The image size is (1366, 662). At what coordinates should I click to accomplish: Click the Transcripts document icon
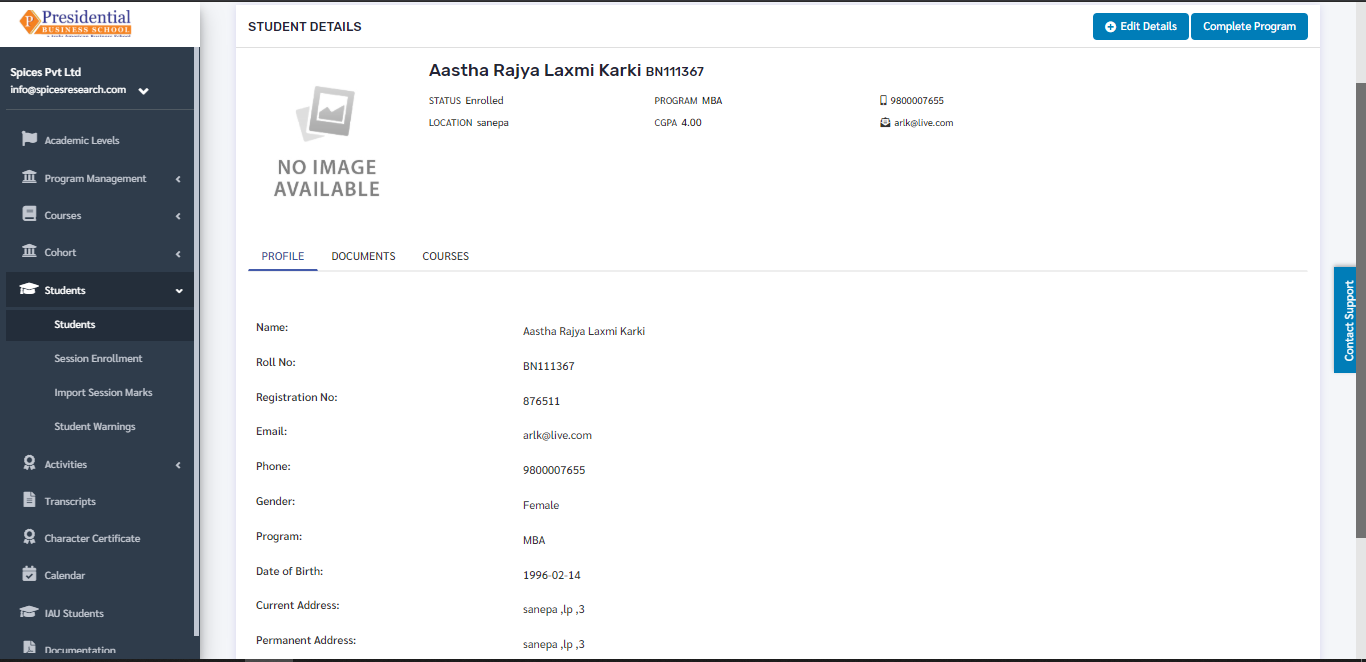coord(29,501)
